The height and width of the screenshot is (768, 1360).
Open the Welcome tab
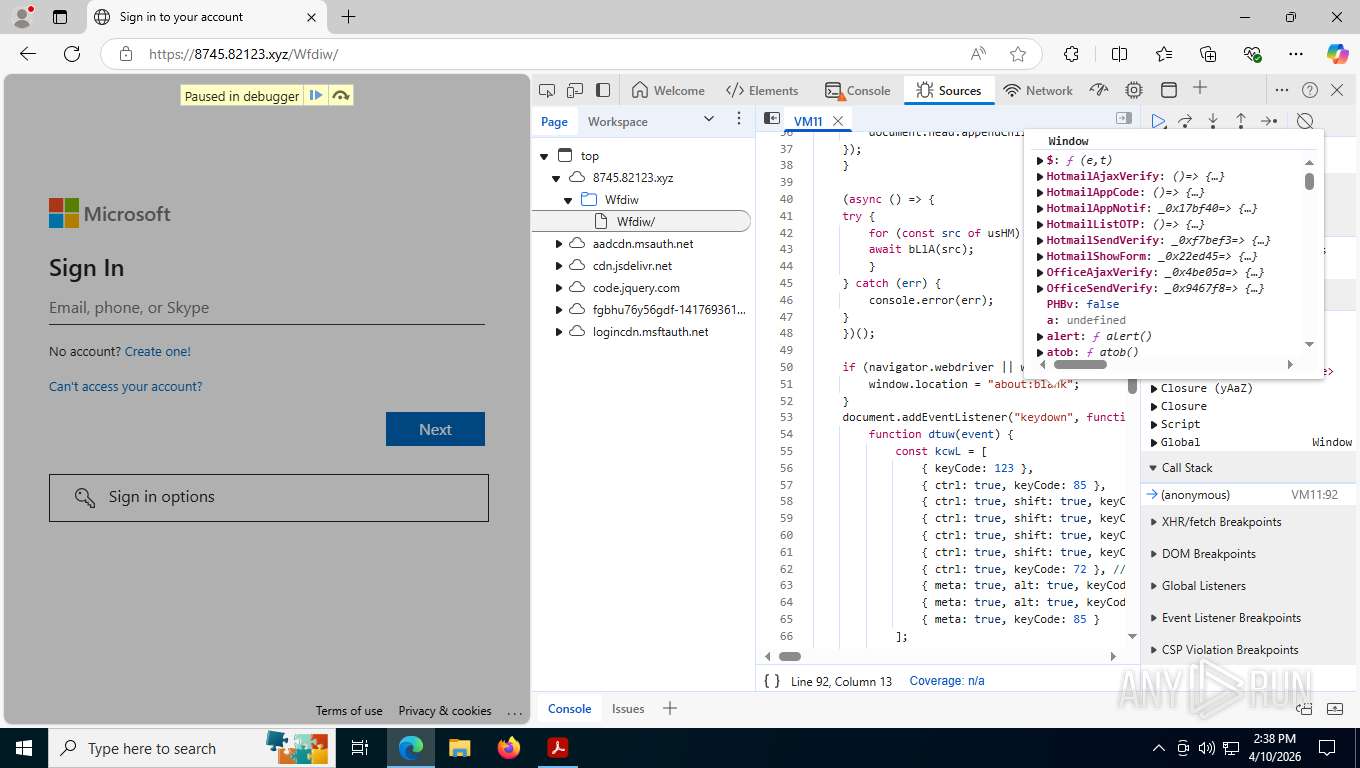[x=668, y=90]
